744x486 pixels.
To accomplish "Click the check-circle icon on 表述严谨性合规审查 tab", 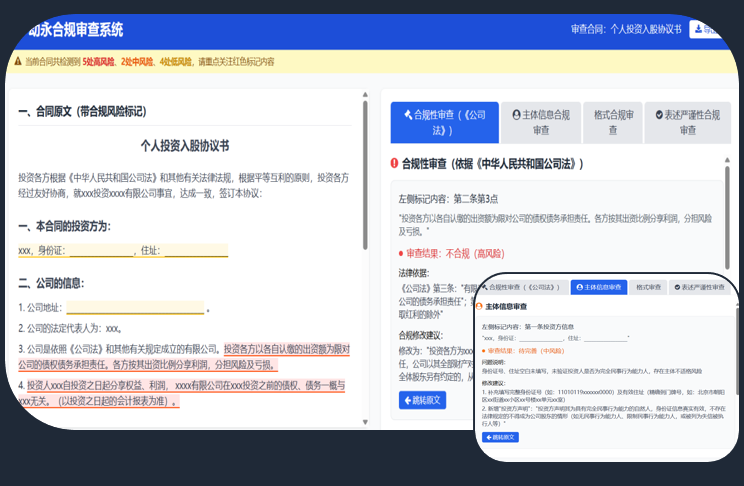I will pyautogui.click(x=659, y=114).
